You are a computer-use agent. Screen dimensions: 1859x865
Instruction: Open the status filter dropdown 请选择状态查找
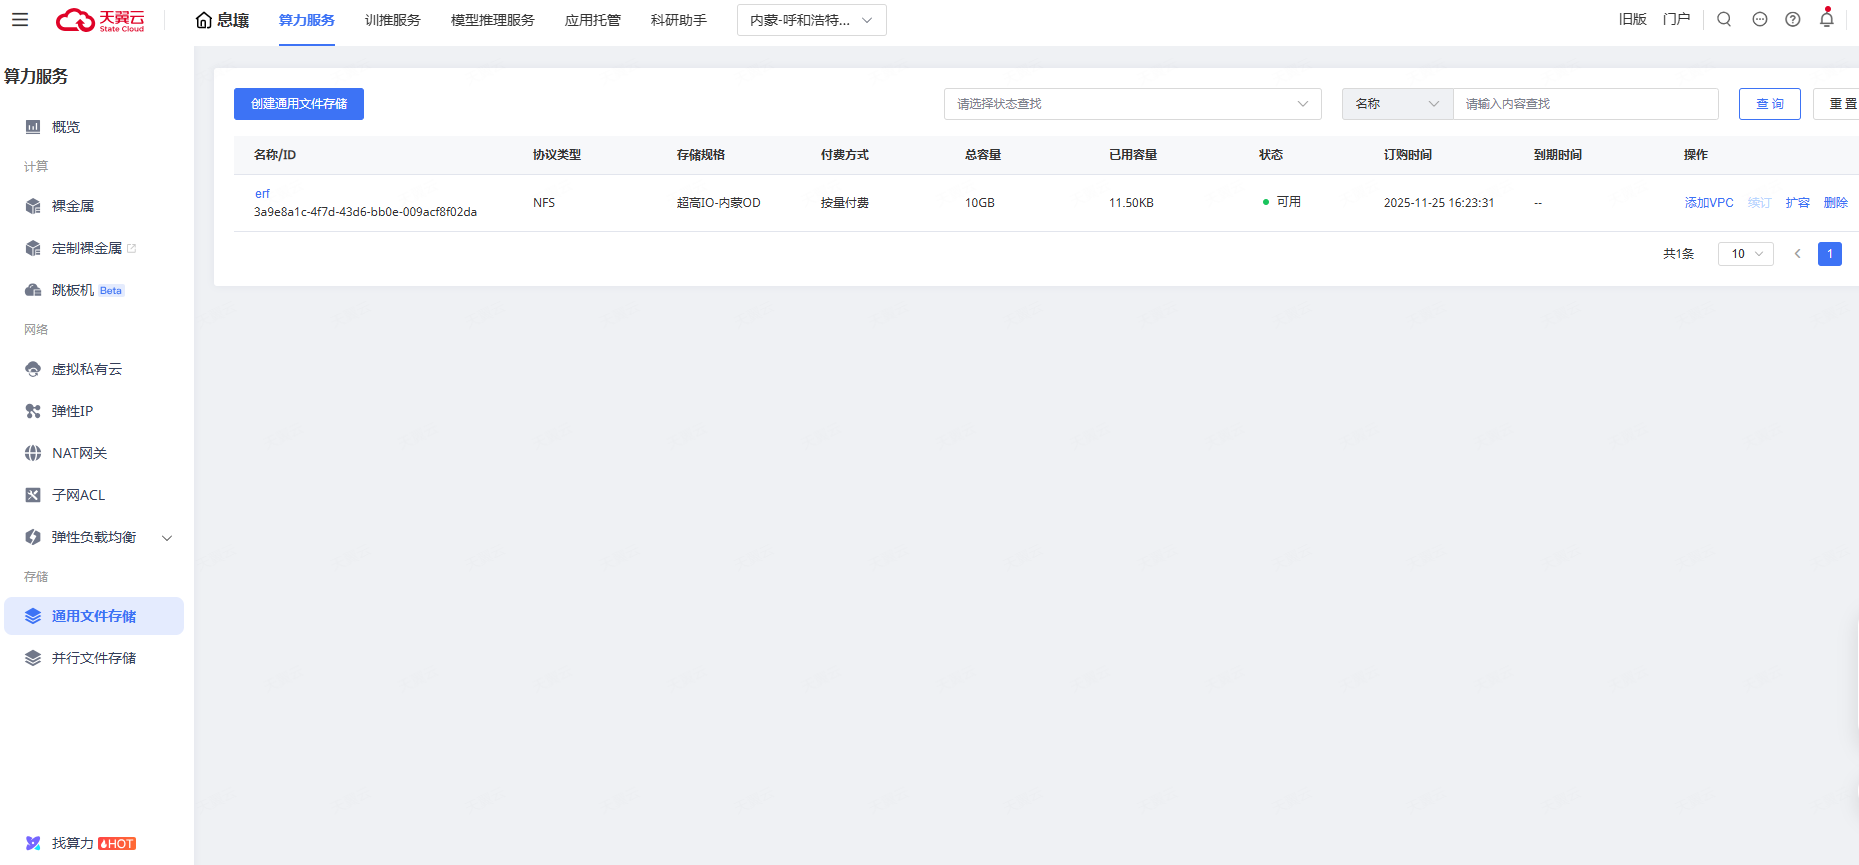[x=1132, y=104]
